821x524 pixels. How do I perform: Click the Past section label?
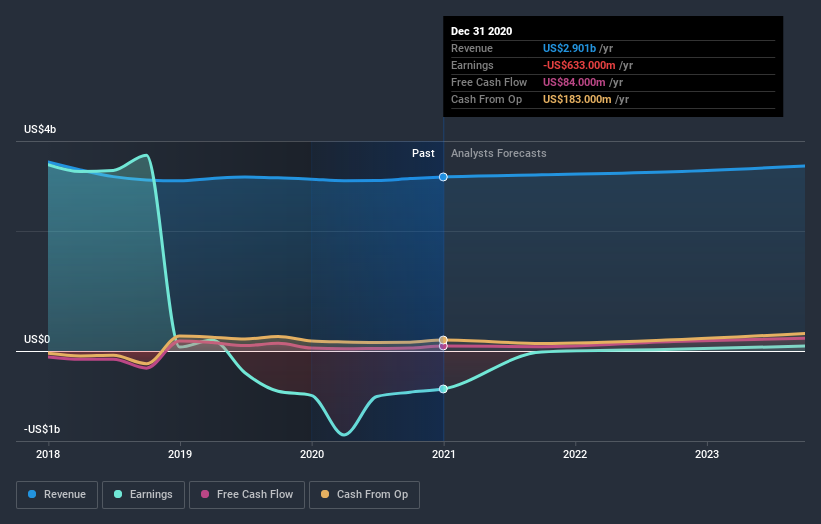point(423,153)
